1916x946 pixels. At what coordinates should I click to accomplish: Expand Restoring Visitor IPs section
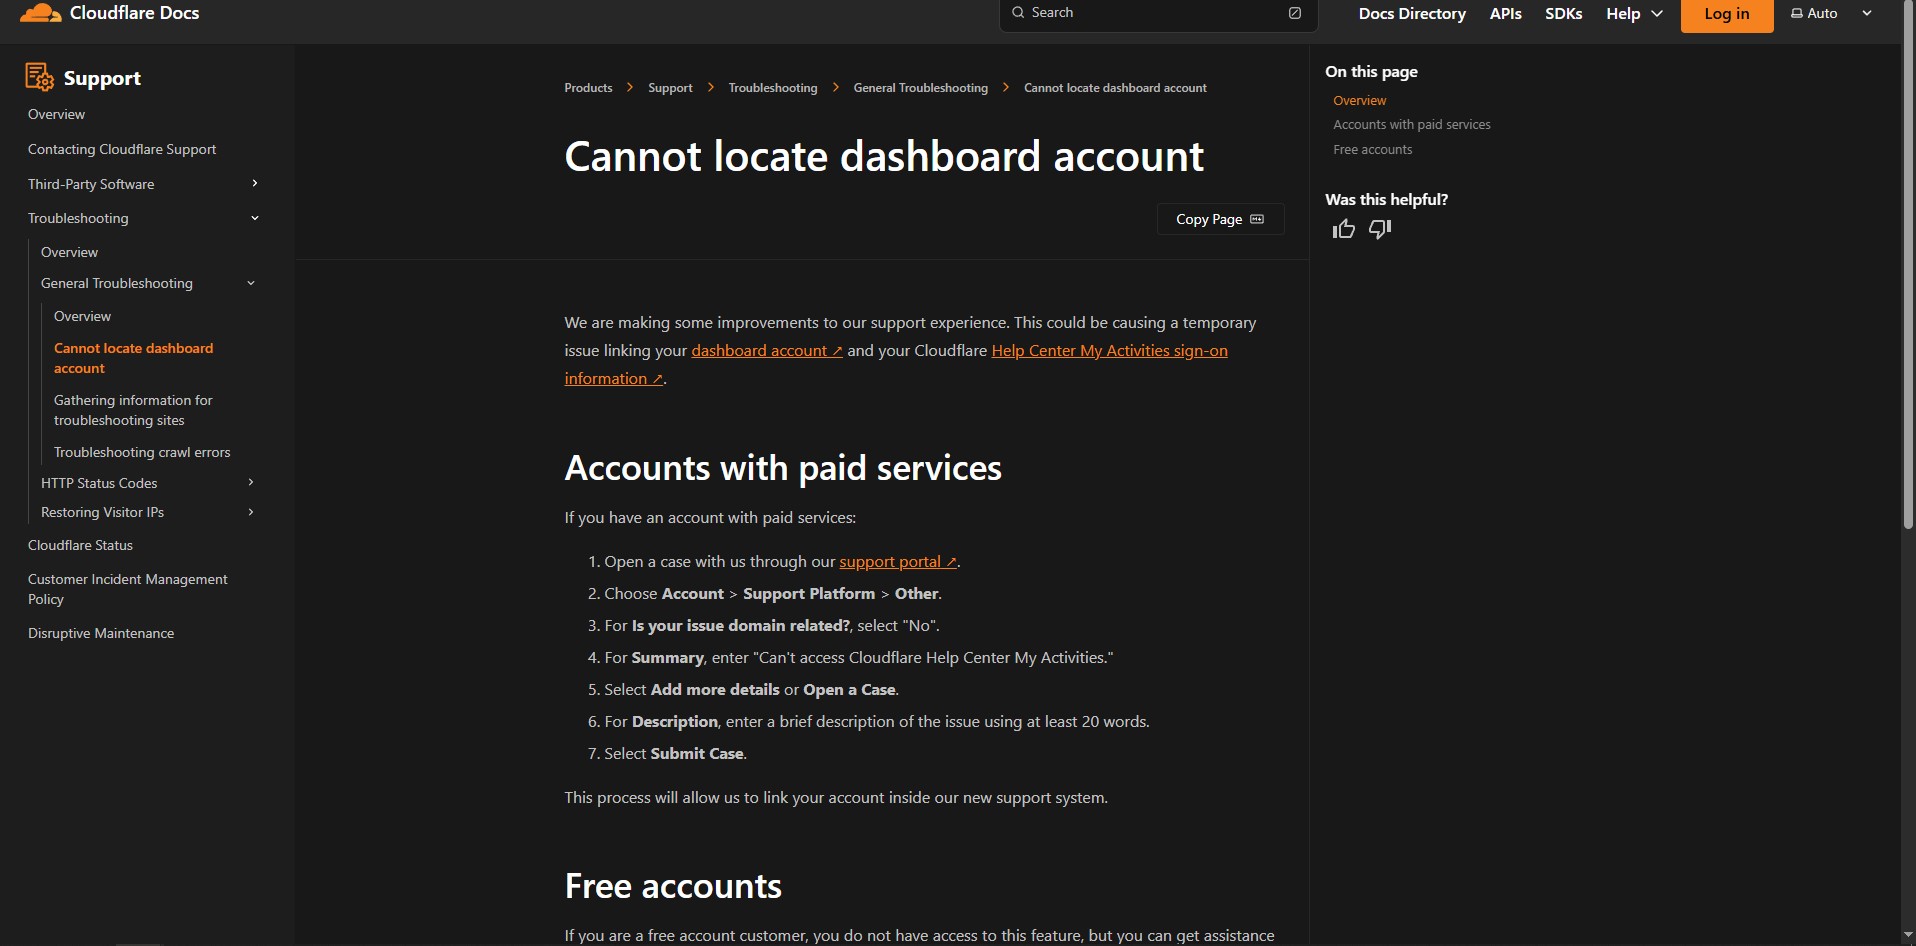[x=251, y=512]
